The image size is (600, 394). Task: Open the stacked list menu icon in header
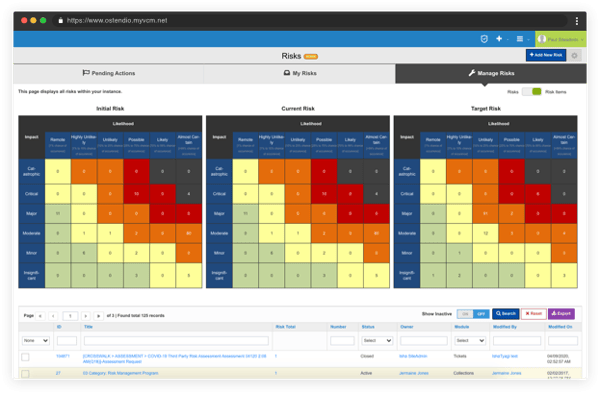click(520, 39)
